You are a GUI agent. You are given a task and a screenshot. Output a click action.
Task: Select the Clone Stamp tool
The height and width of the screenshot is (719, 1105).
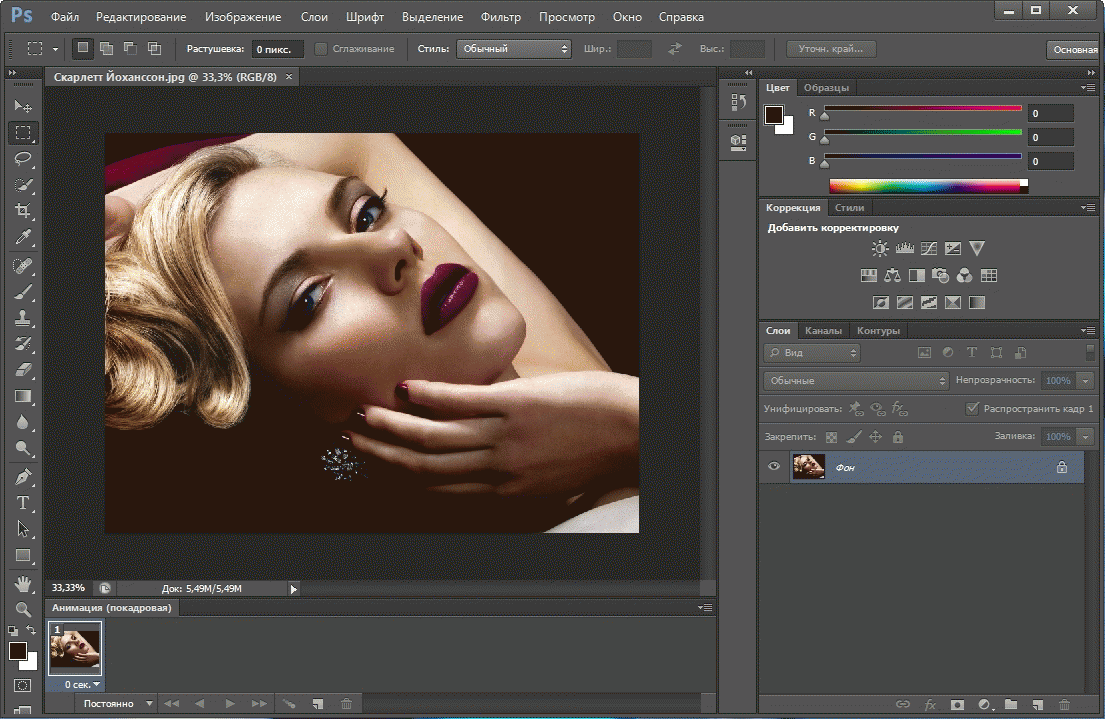(23, 318)
